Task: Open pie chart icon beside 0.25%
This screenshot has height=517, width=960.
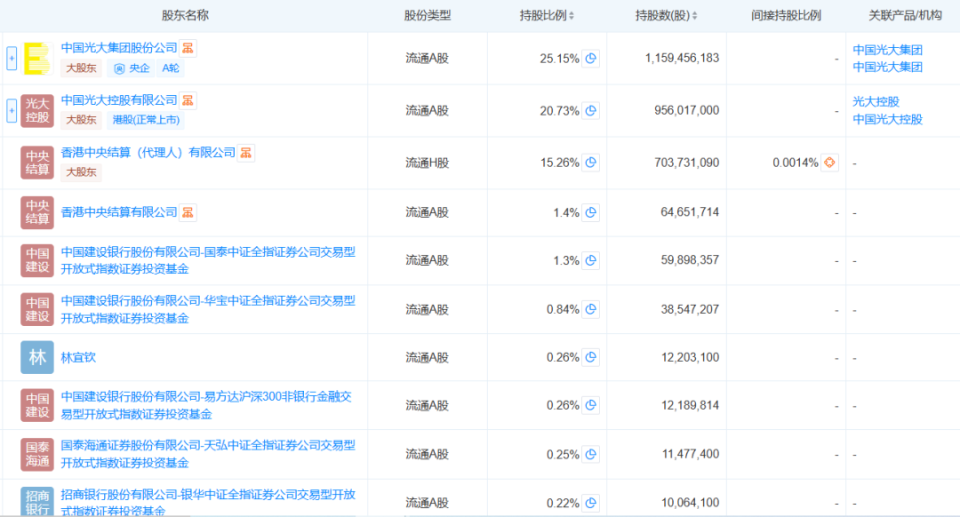Action: 591,454
